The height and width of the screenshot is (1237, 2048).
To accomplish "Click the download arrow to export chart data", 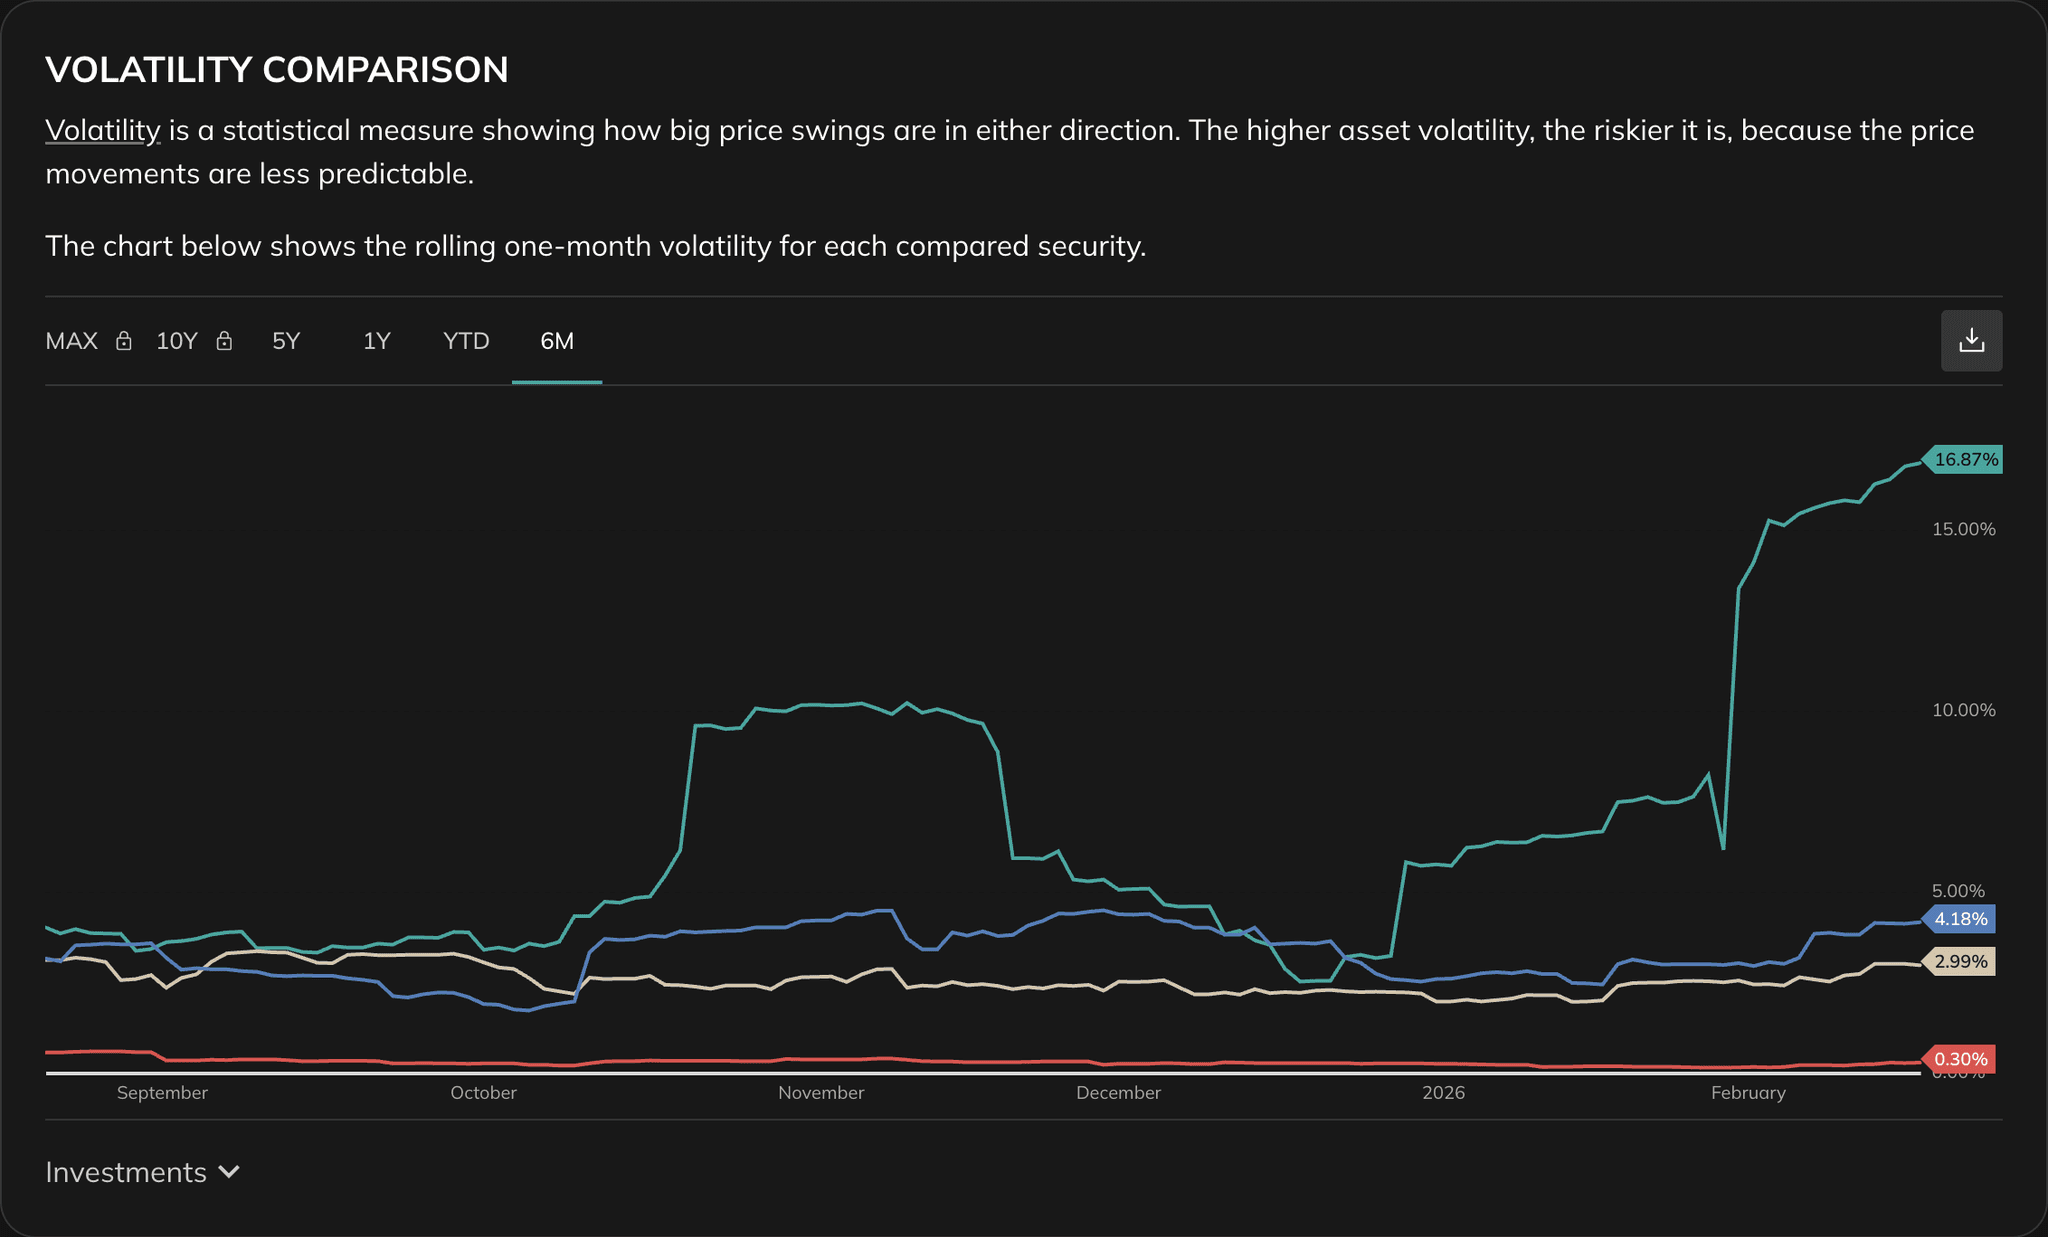I will pyautogui.click(x=1971, y=340).
